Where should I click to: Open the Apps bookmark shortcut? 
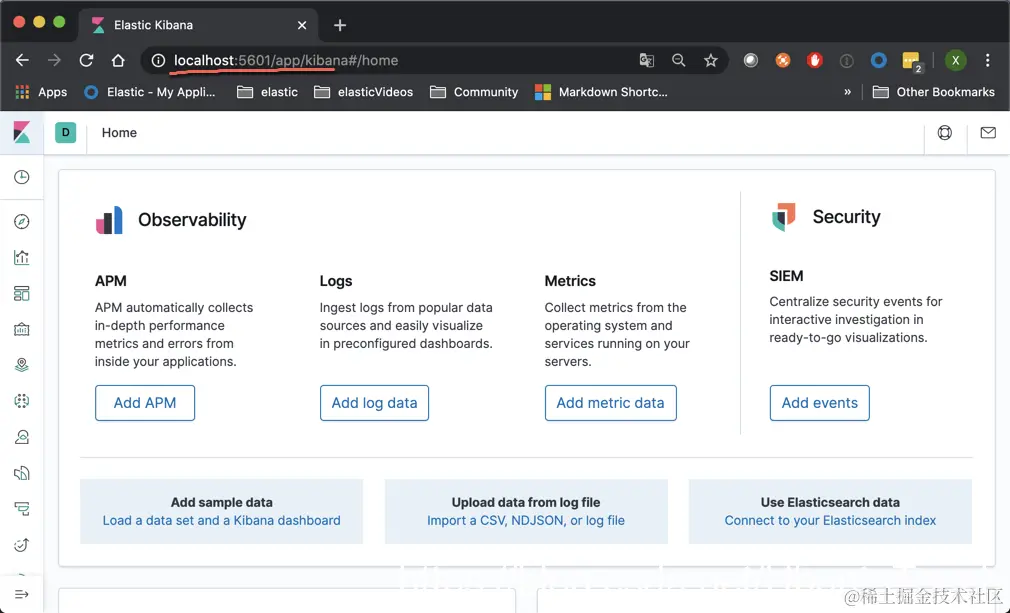tap(41, 92)
